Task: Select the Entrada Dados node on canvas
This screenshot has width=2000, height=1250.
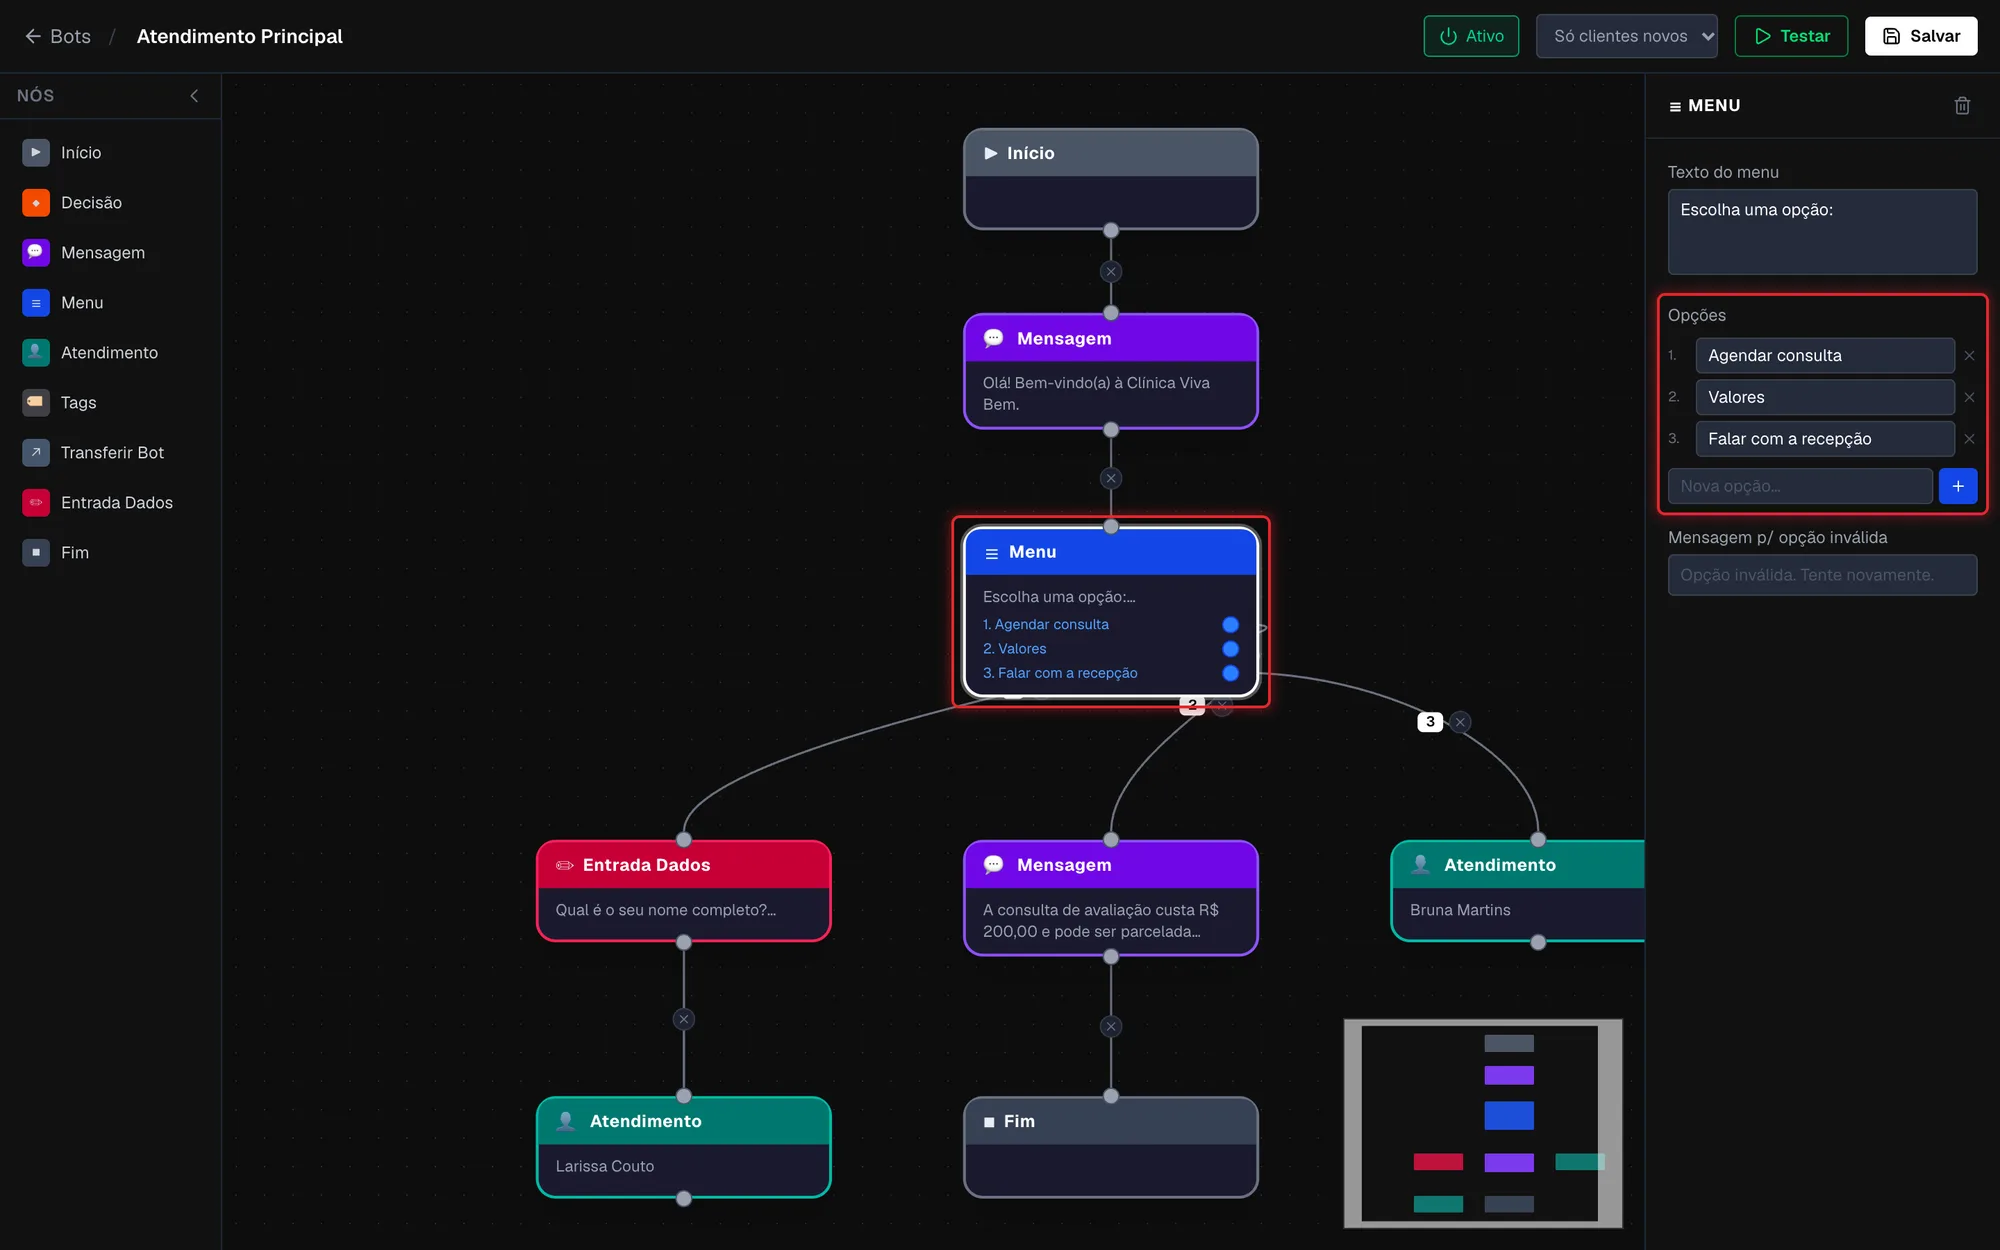Action: [684, 891]
